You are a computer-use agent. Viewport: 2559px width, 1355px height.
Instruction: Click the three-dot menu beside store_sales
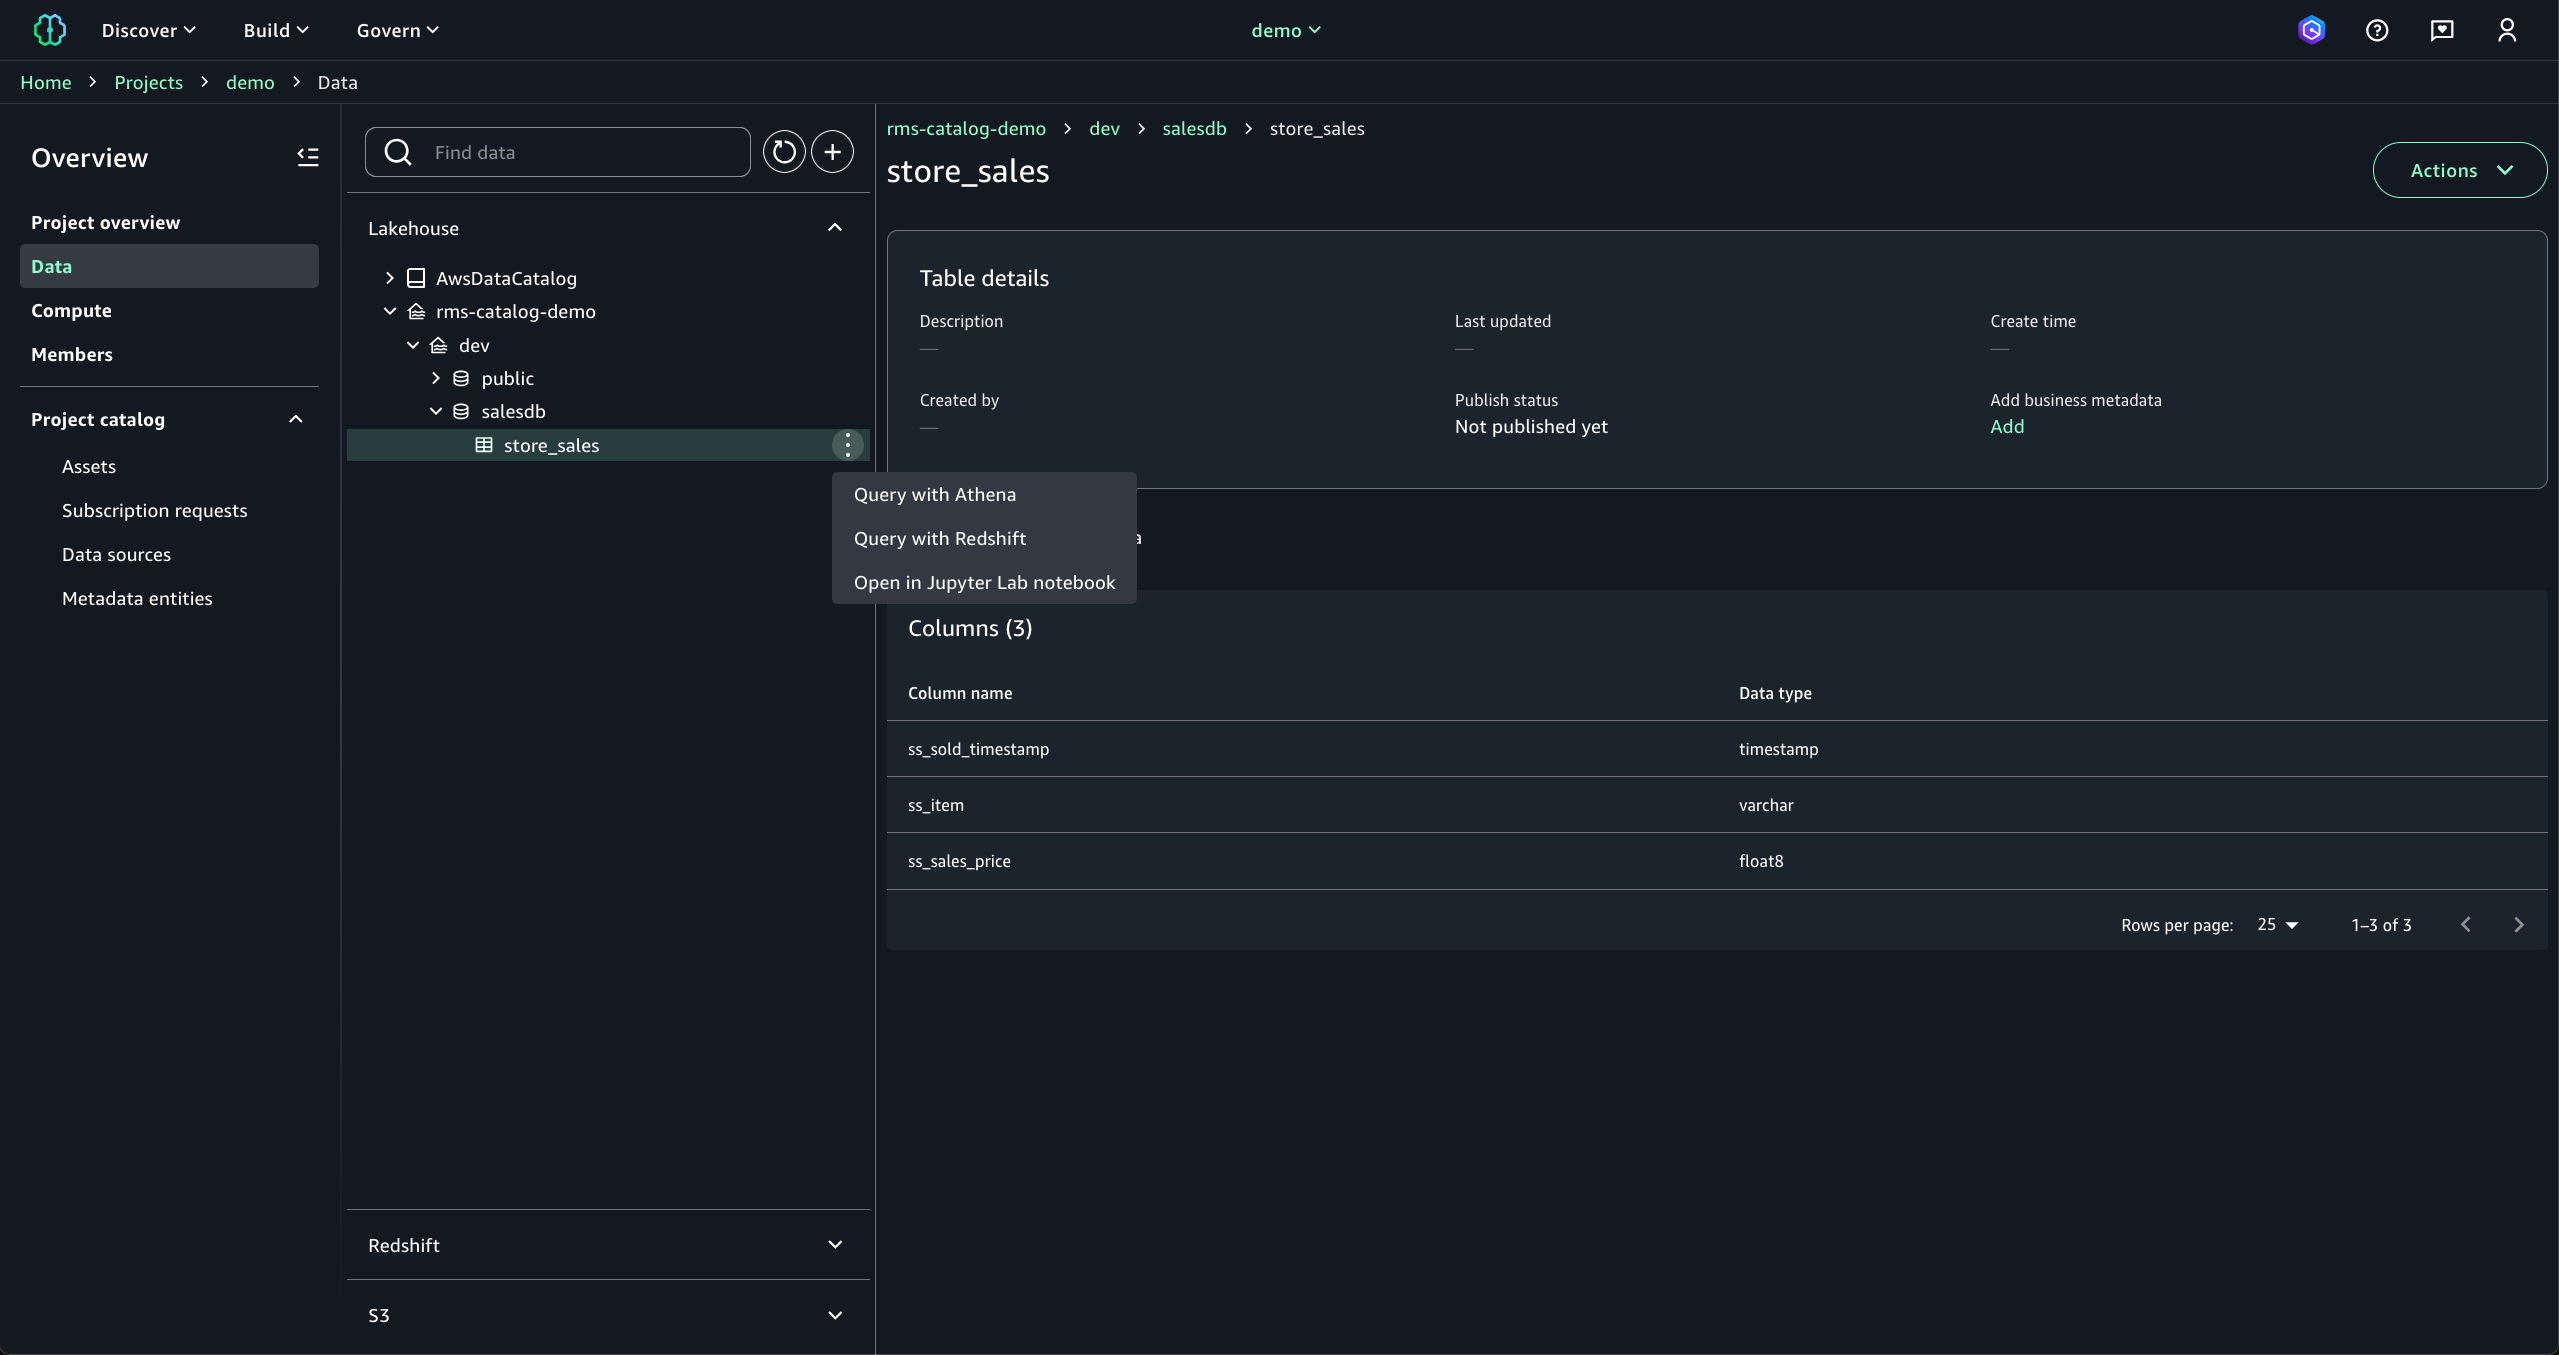(847, 445)
